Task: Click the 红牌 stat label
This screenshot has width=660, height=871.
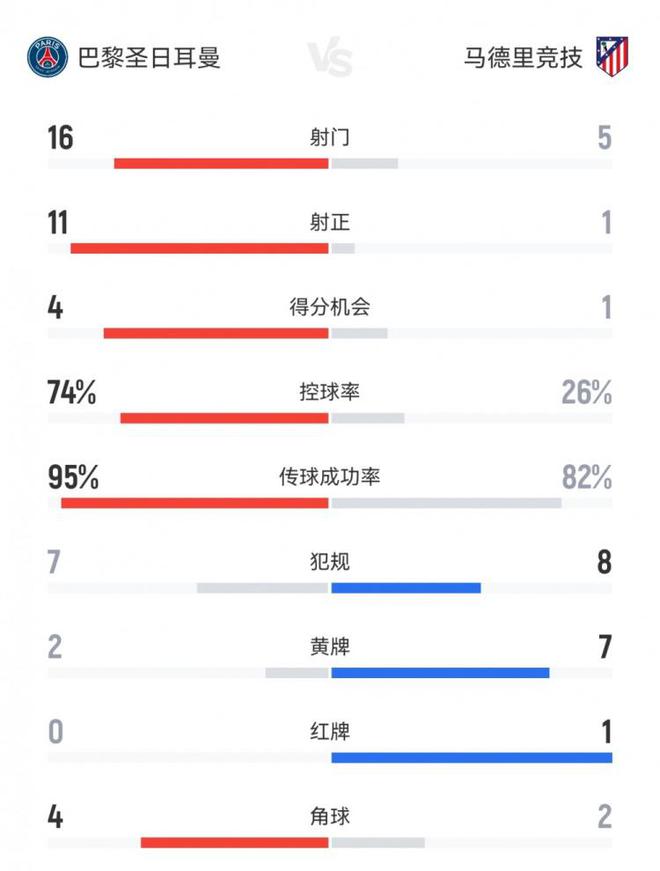Action: [330, 732]
